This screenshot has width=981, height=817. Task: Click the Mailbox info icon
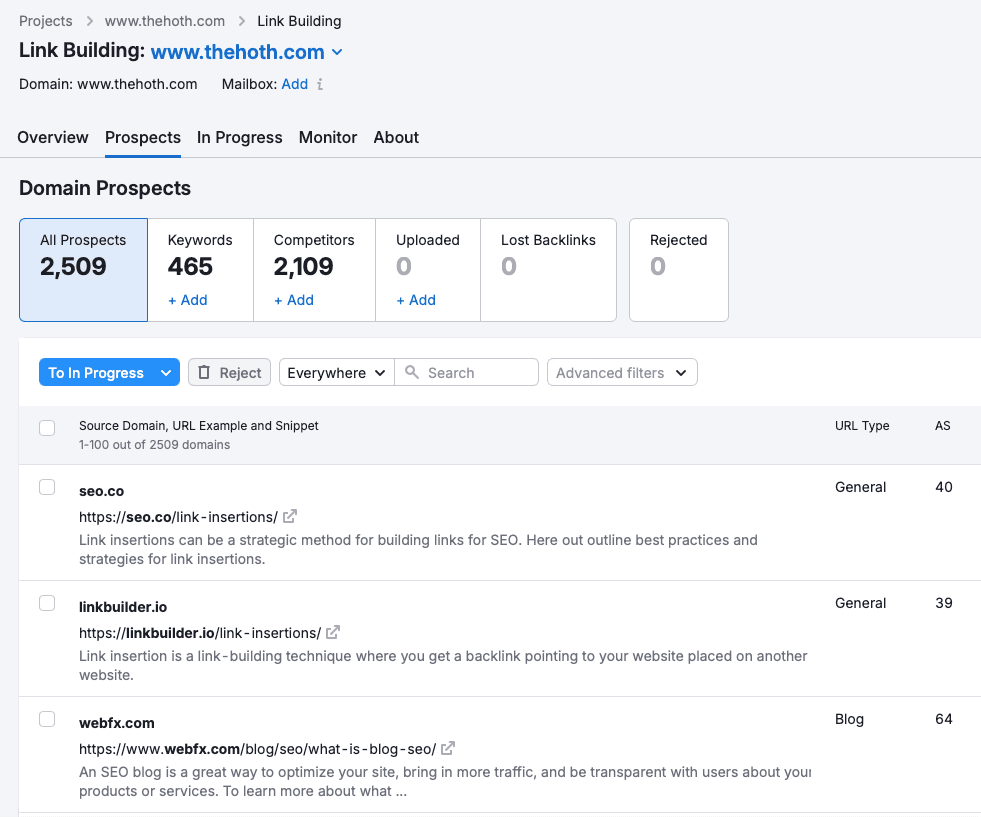tap(320, 85)
